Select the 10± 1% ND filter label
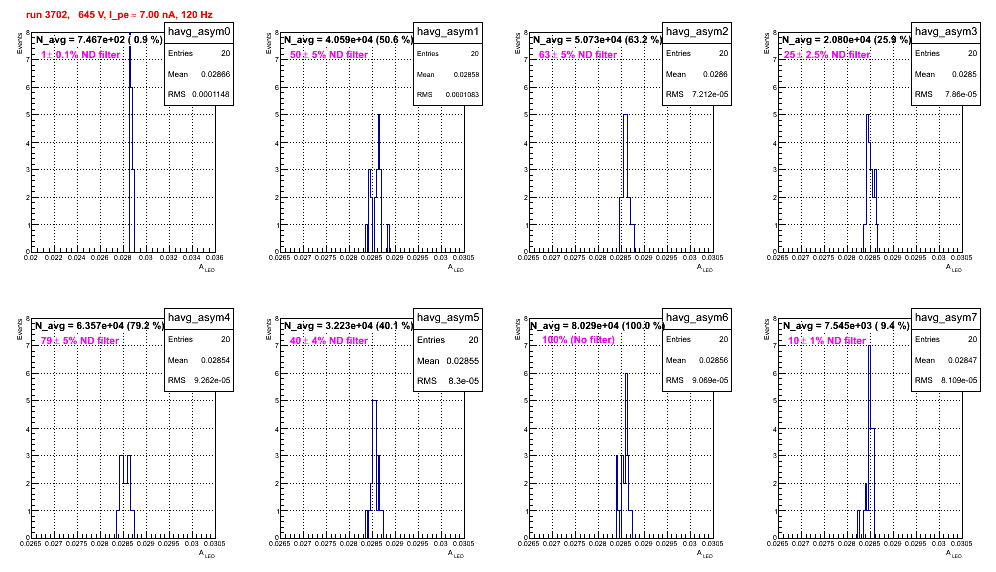This screenshot has width=996, height=572. pos(827,341)
